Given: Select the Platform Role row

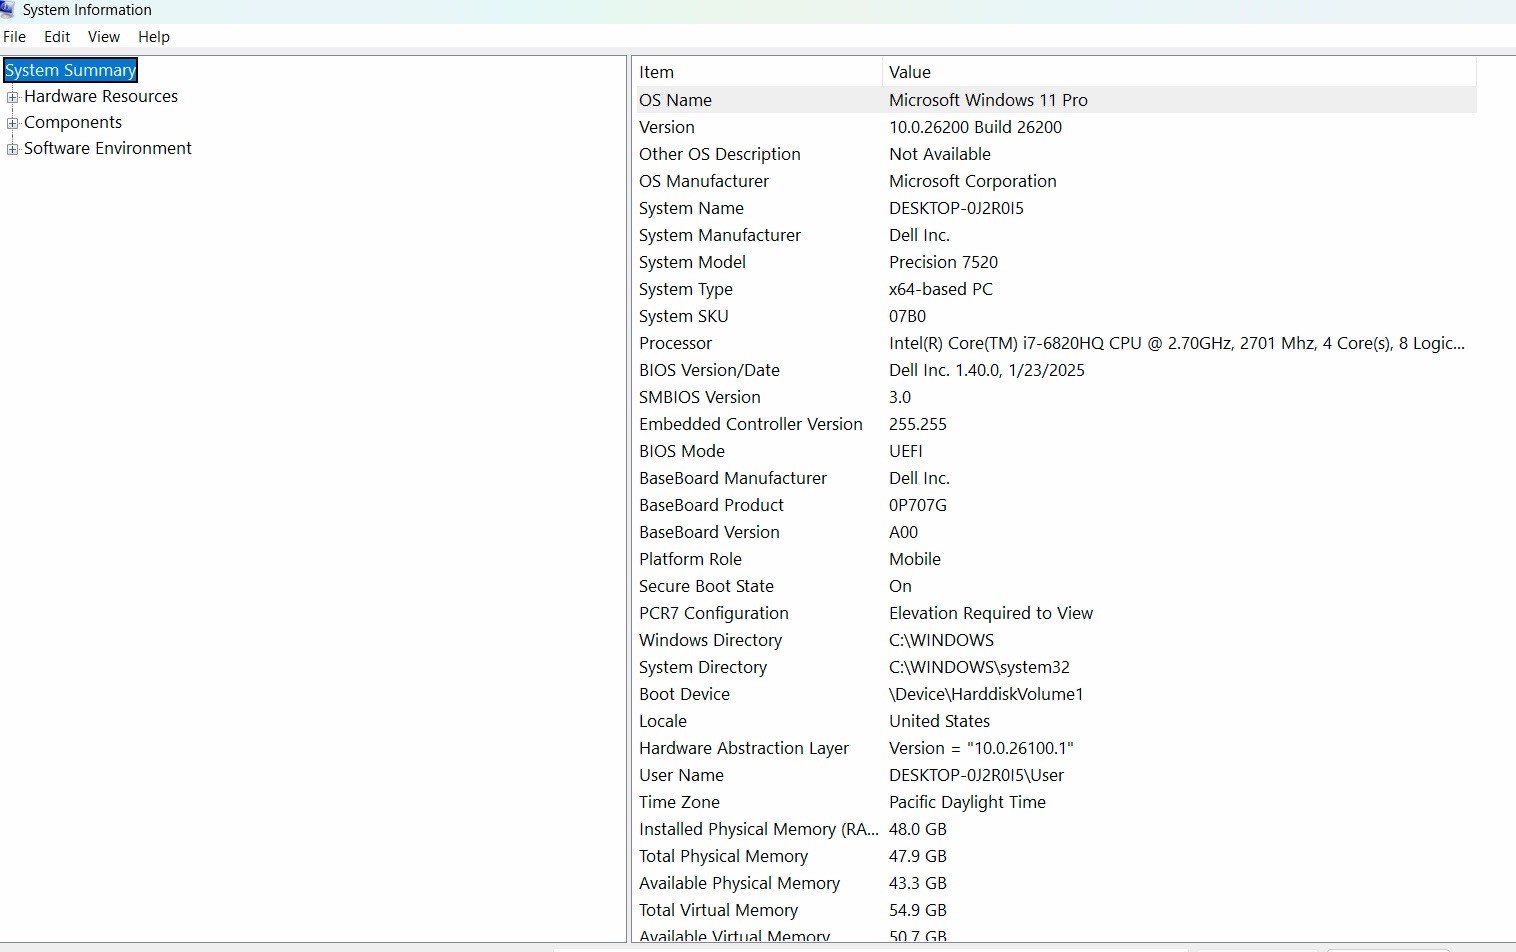Looking at the screenshot, I should 1055,559.
